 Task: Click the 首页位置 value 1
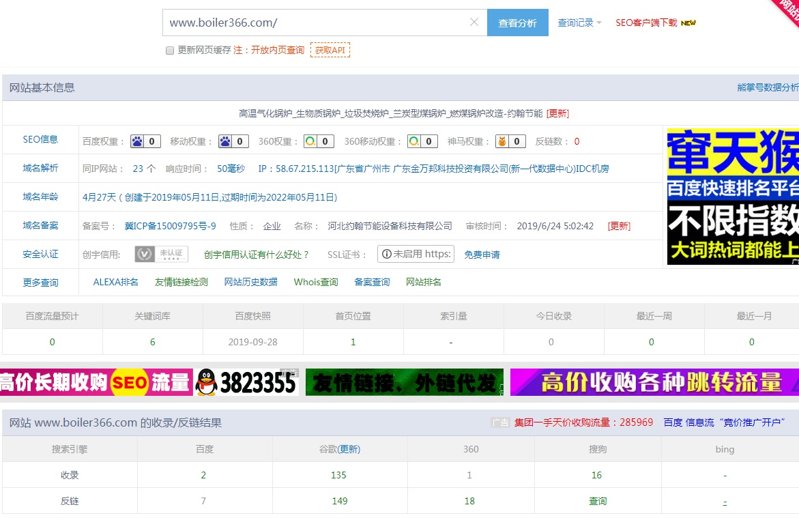[353, 342]
